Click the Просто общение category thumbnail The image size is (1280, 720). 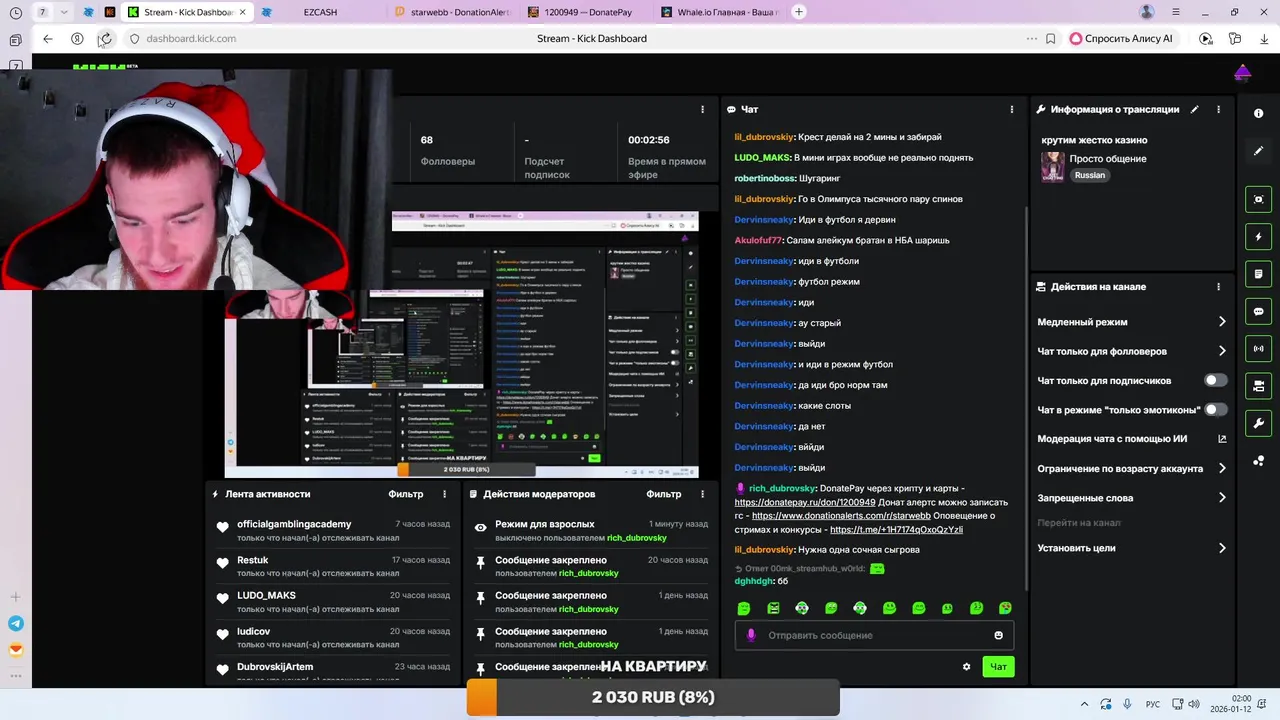[1052, 166]
